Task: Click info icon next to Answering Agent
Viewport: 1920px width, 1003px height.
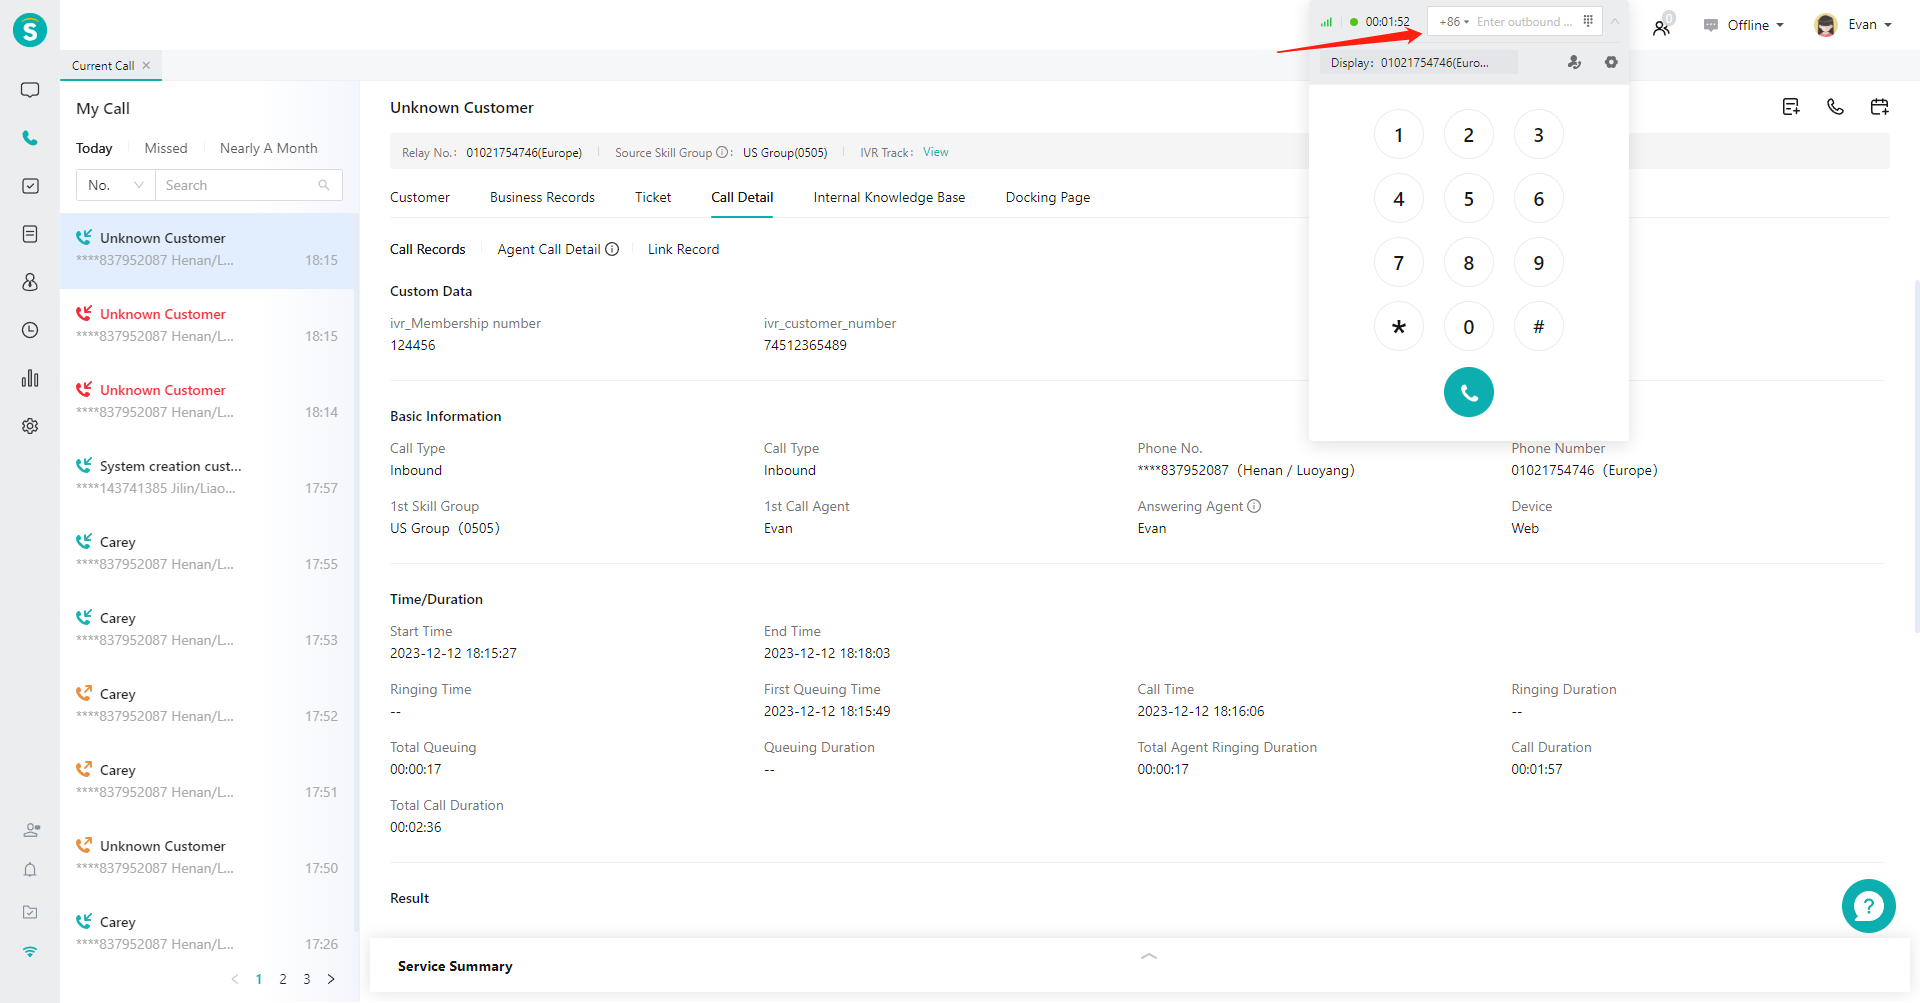Action: (1254, 506)
